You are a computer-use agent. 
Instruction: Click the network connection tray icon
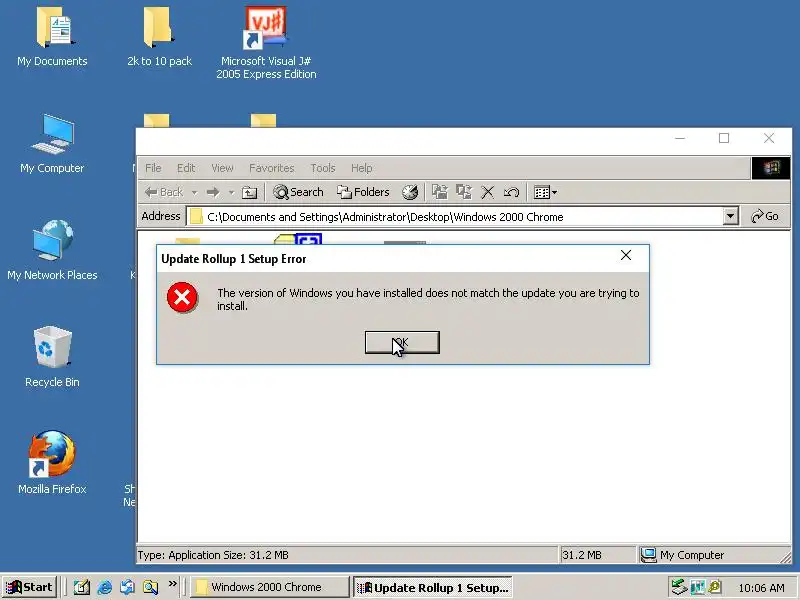[x=697, y=587]
